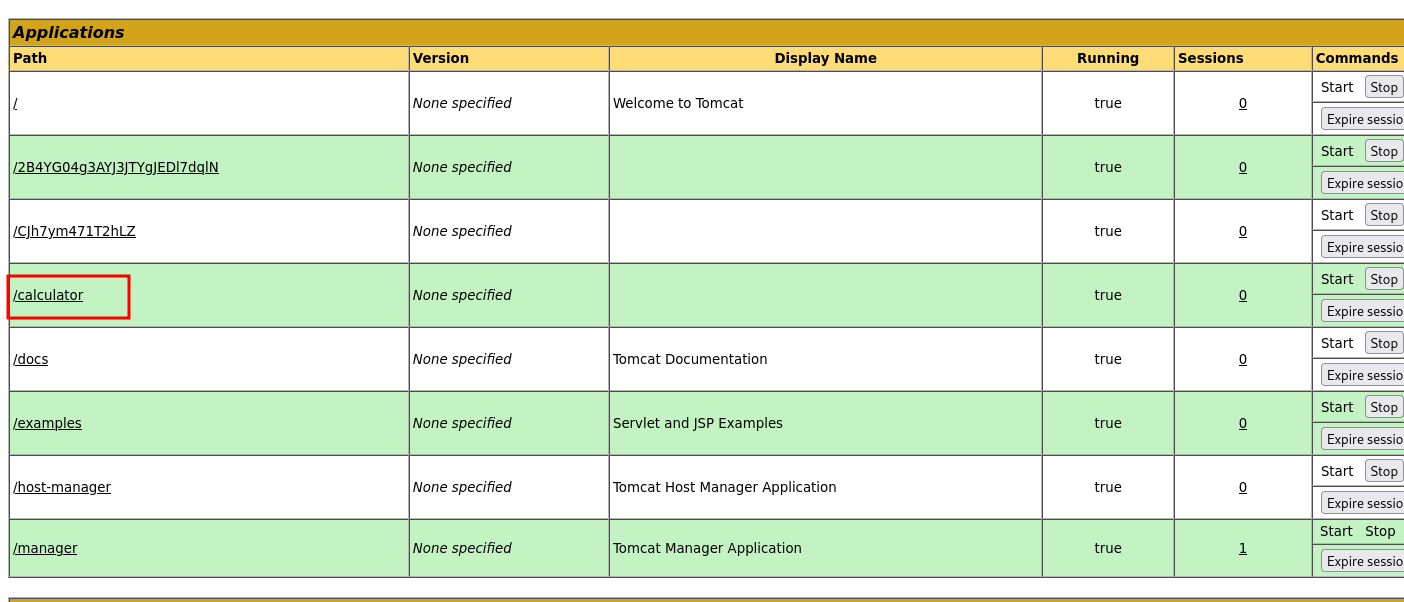The image size is (1404, 602).
Task: Select 'true' running value in /examples row
Action: coord(1108,423)
